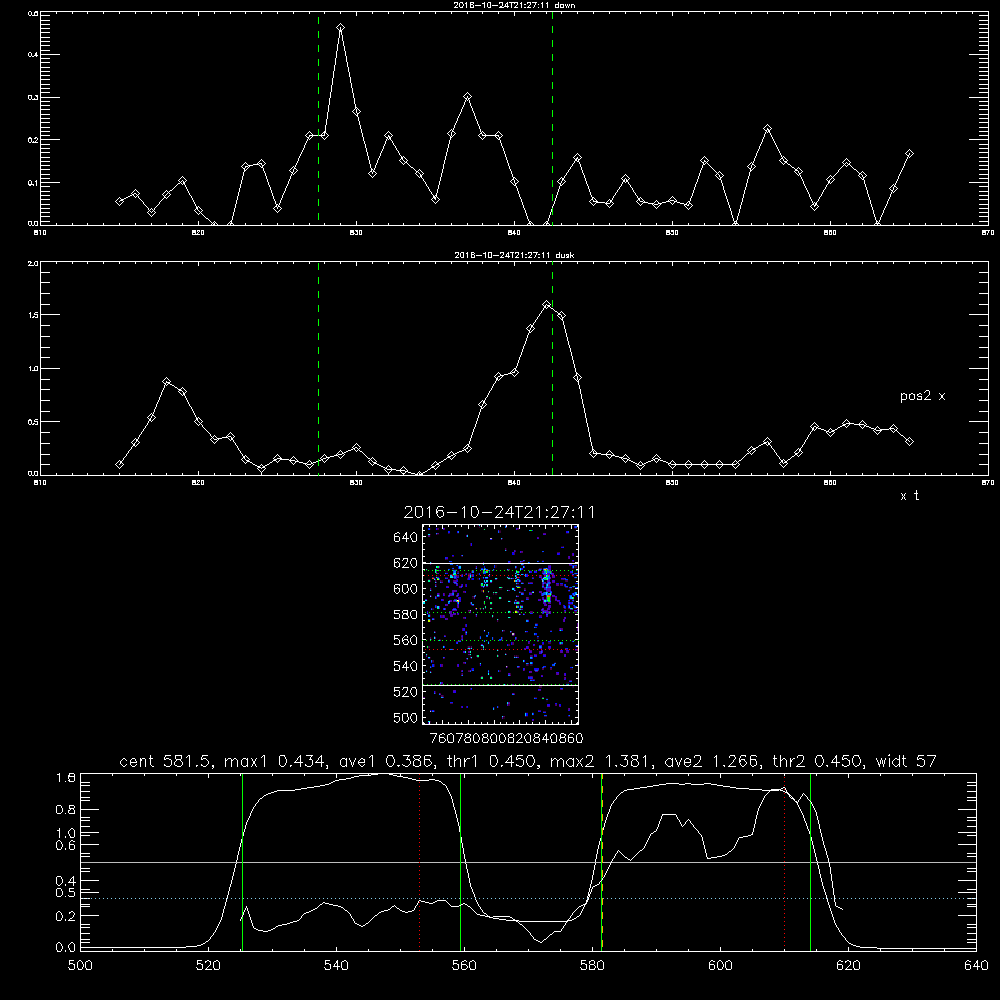Click the 640 x-axis label of bottom plot

(x=976, y=966)
